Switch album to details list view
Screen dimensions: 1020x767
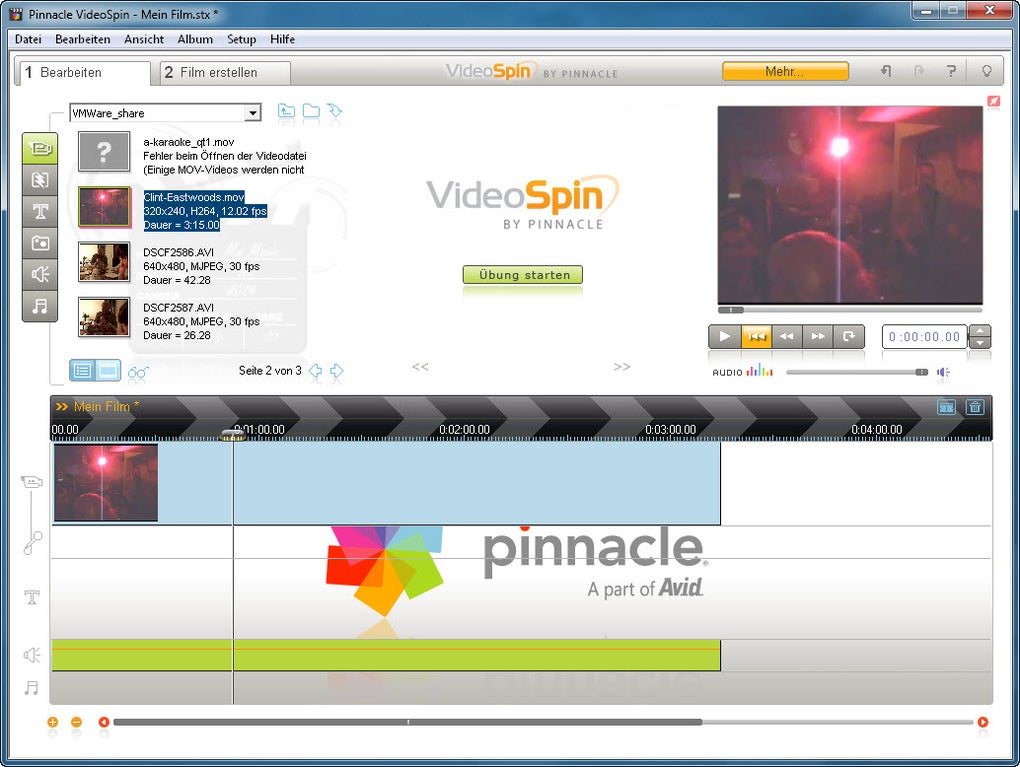[x=82, y=371]
